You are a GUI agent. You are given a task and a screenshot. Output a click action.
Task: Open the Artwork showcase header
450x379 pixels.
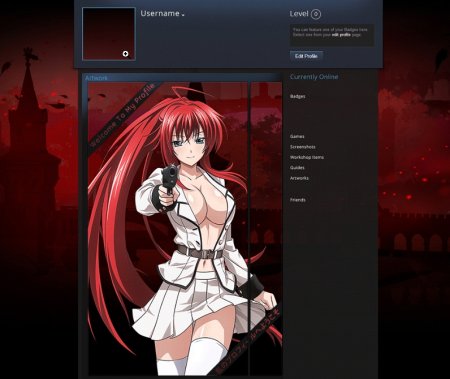pos(96,78)
